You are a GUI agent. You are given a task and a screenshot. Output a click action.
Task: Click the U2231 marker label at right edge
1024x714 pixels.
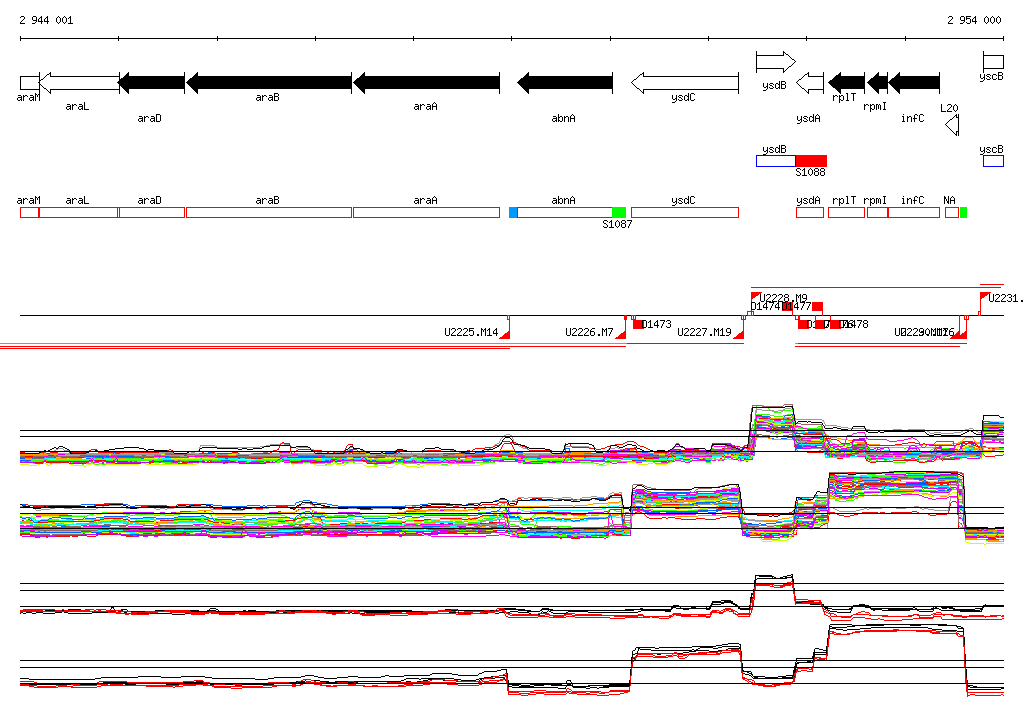(x=1005, y=298)
